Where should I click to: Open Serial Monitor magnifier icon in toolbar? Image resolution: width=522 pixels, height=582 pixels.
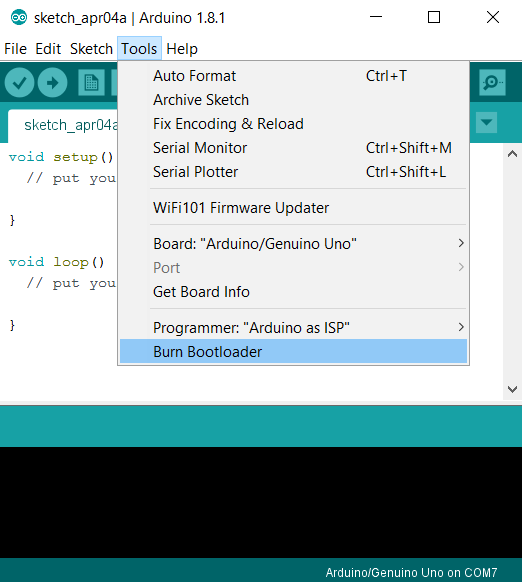tap(492, 82)
